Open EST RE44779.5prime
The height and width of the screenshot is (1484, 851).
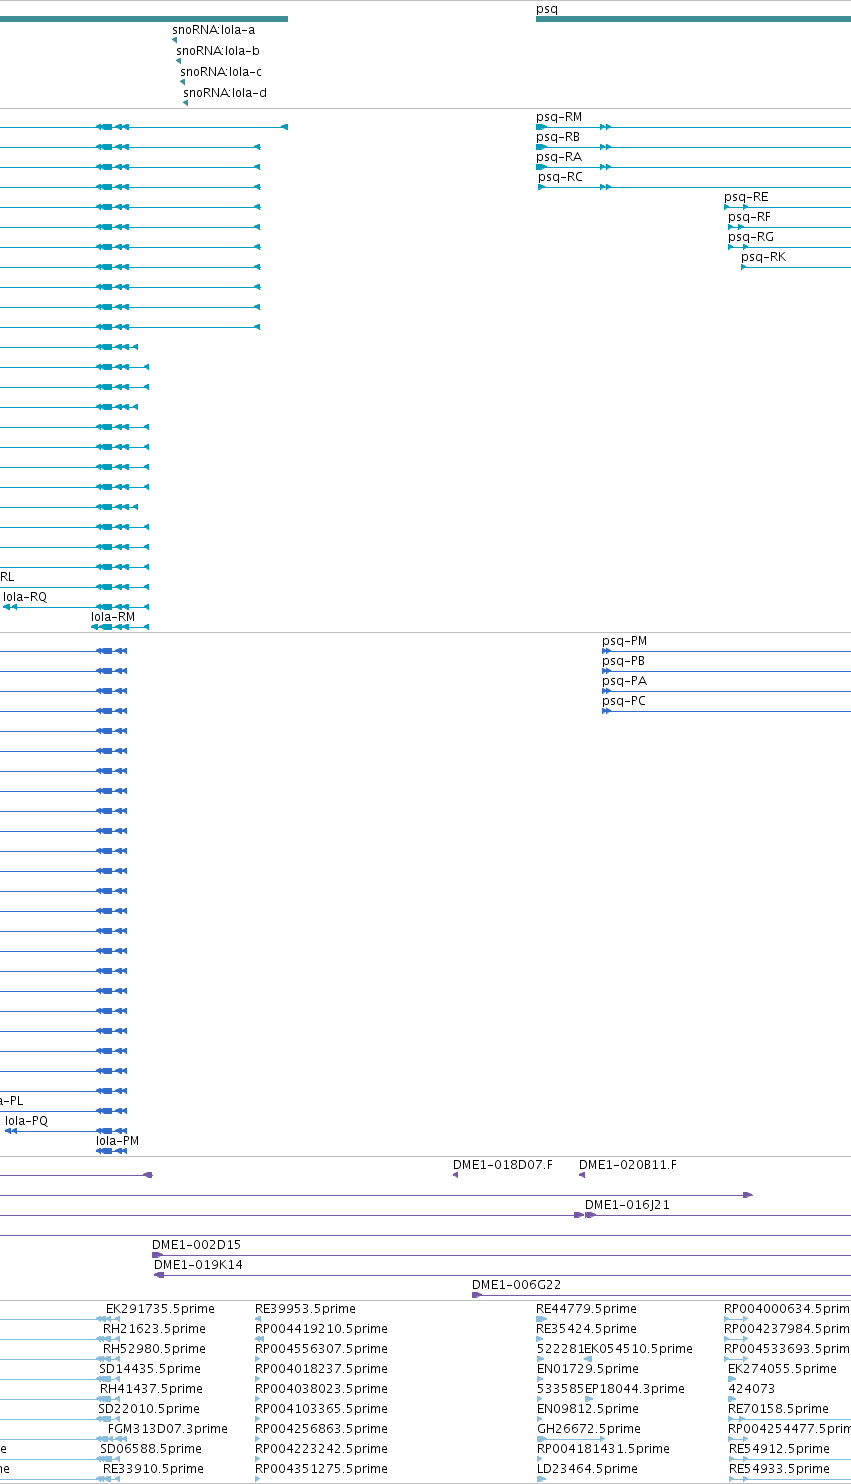[586, 1309]
